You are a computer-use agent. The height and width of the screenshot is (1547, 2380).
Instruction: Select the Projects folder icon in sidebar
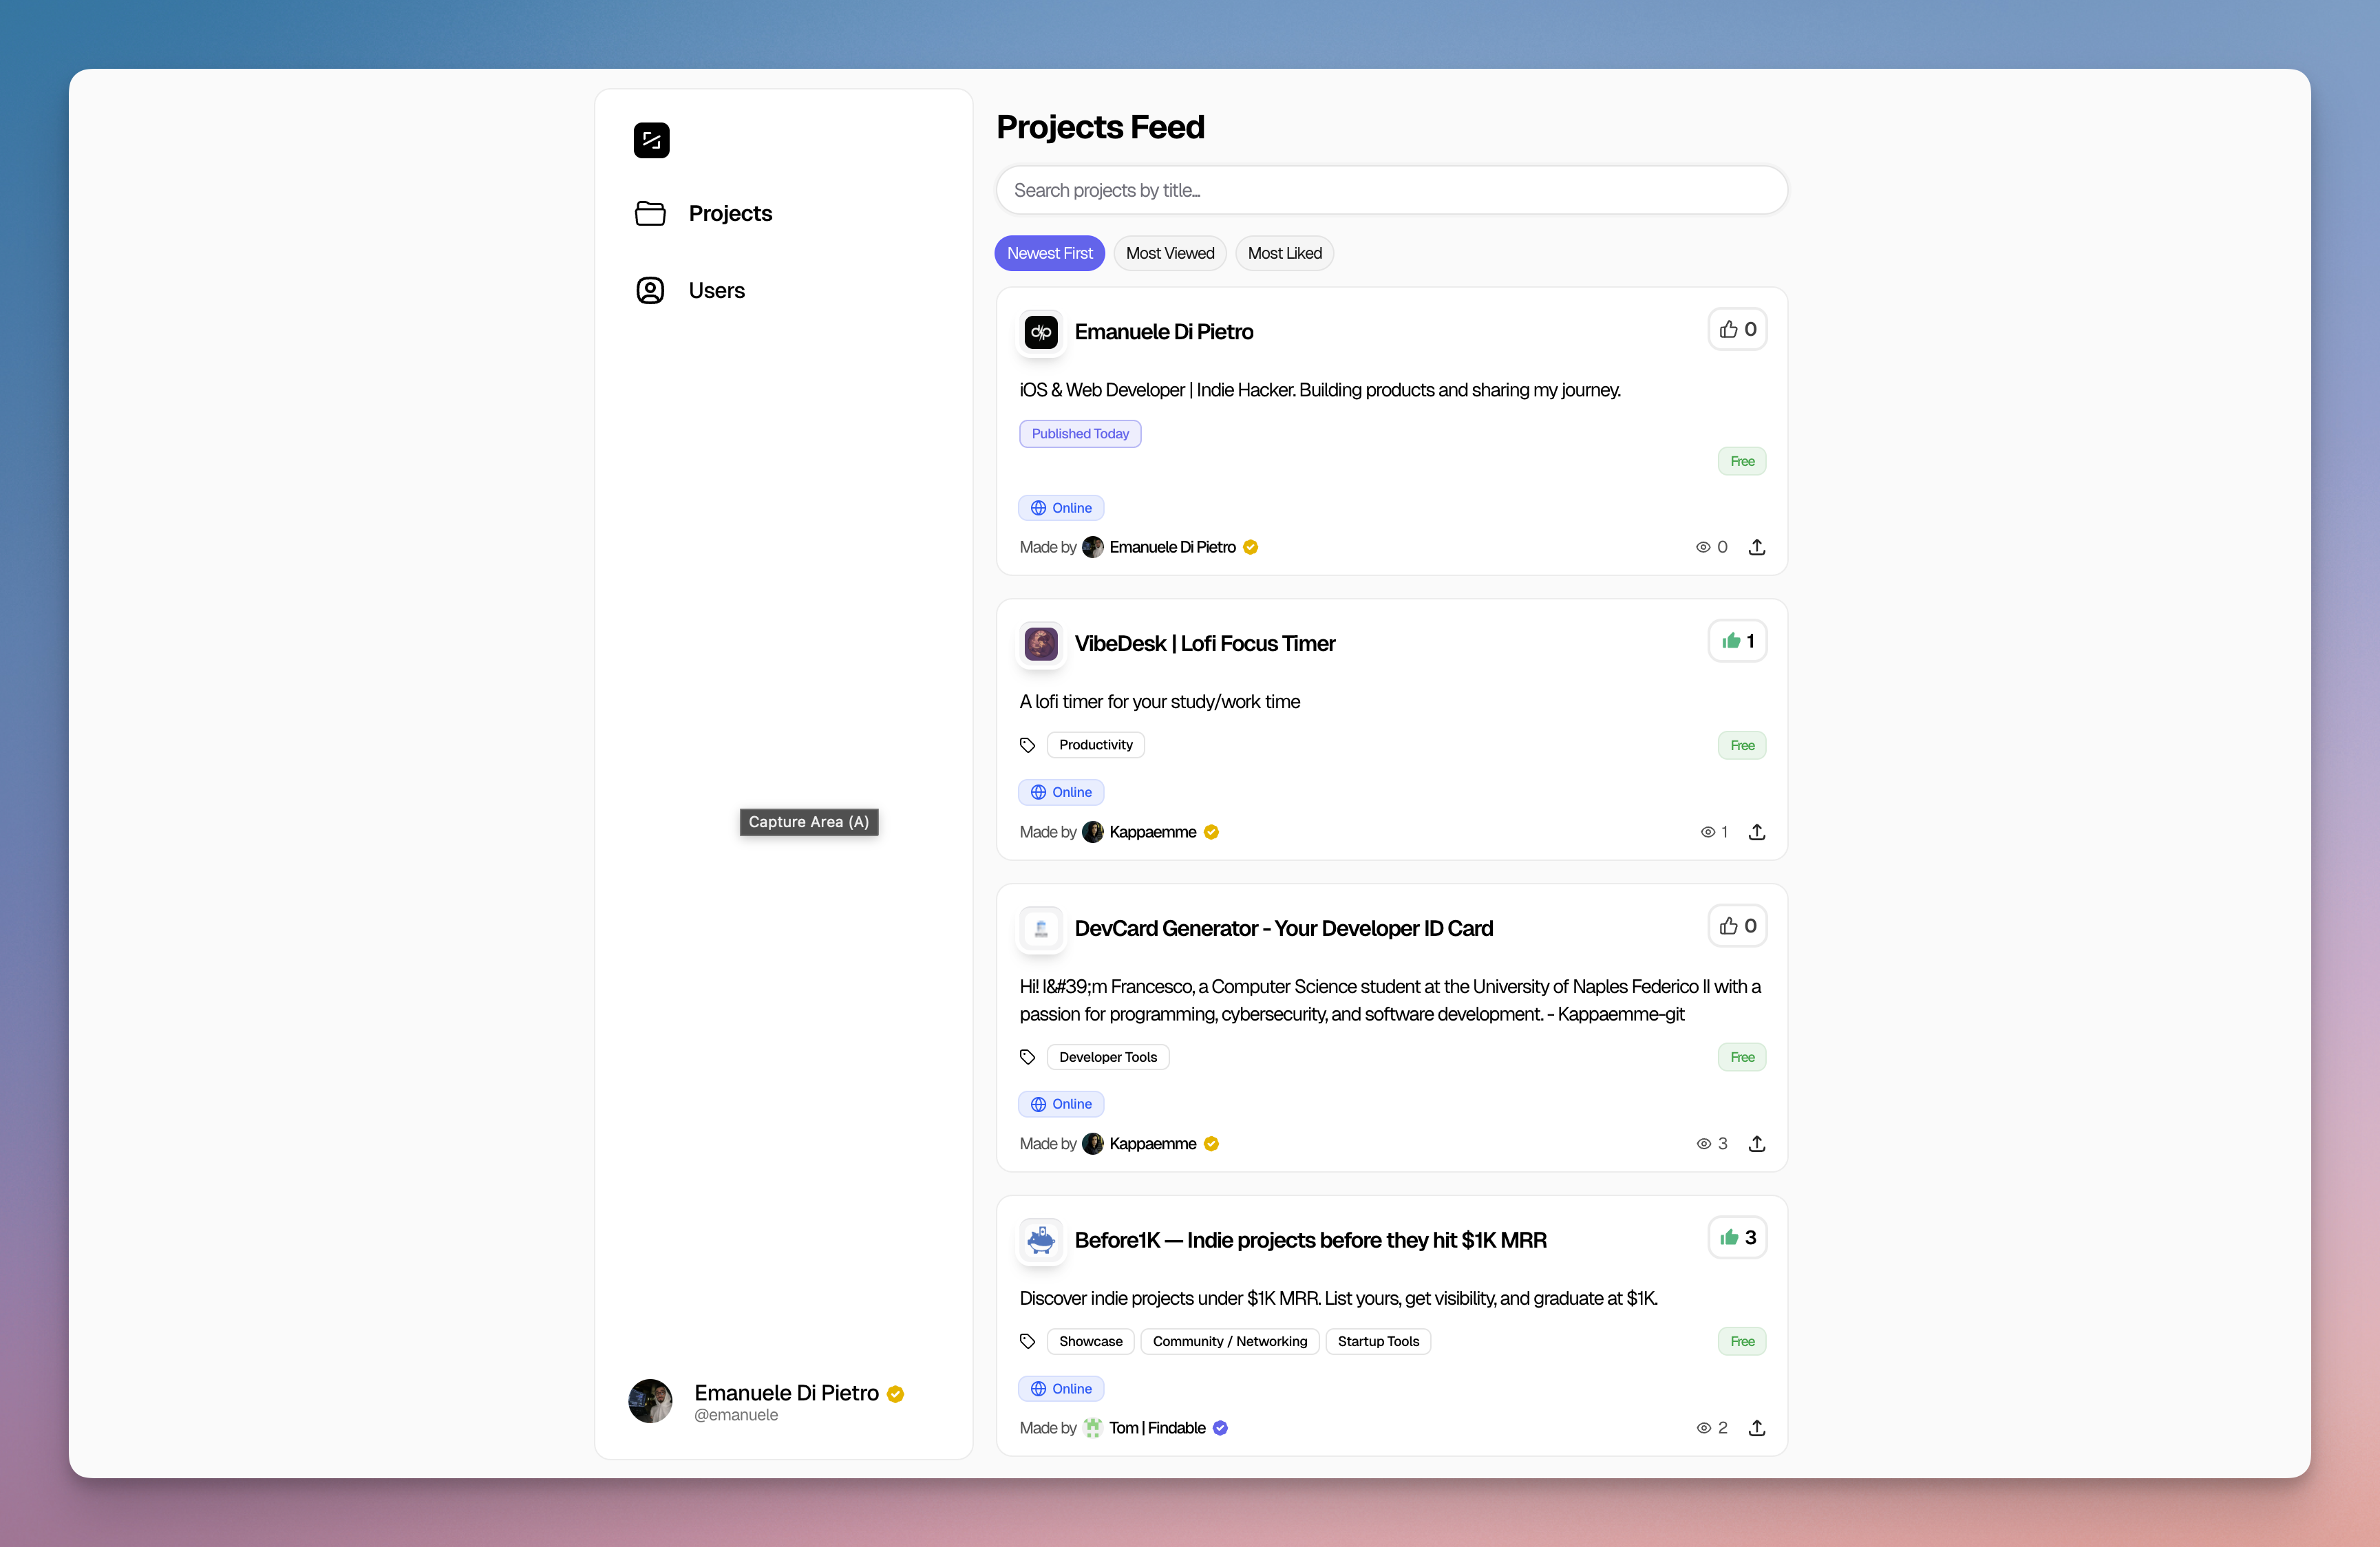coord(651,213)
